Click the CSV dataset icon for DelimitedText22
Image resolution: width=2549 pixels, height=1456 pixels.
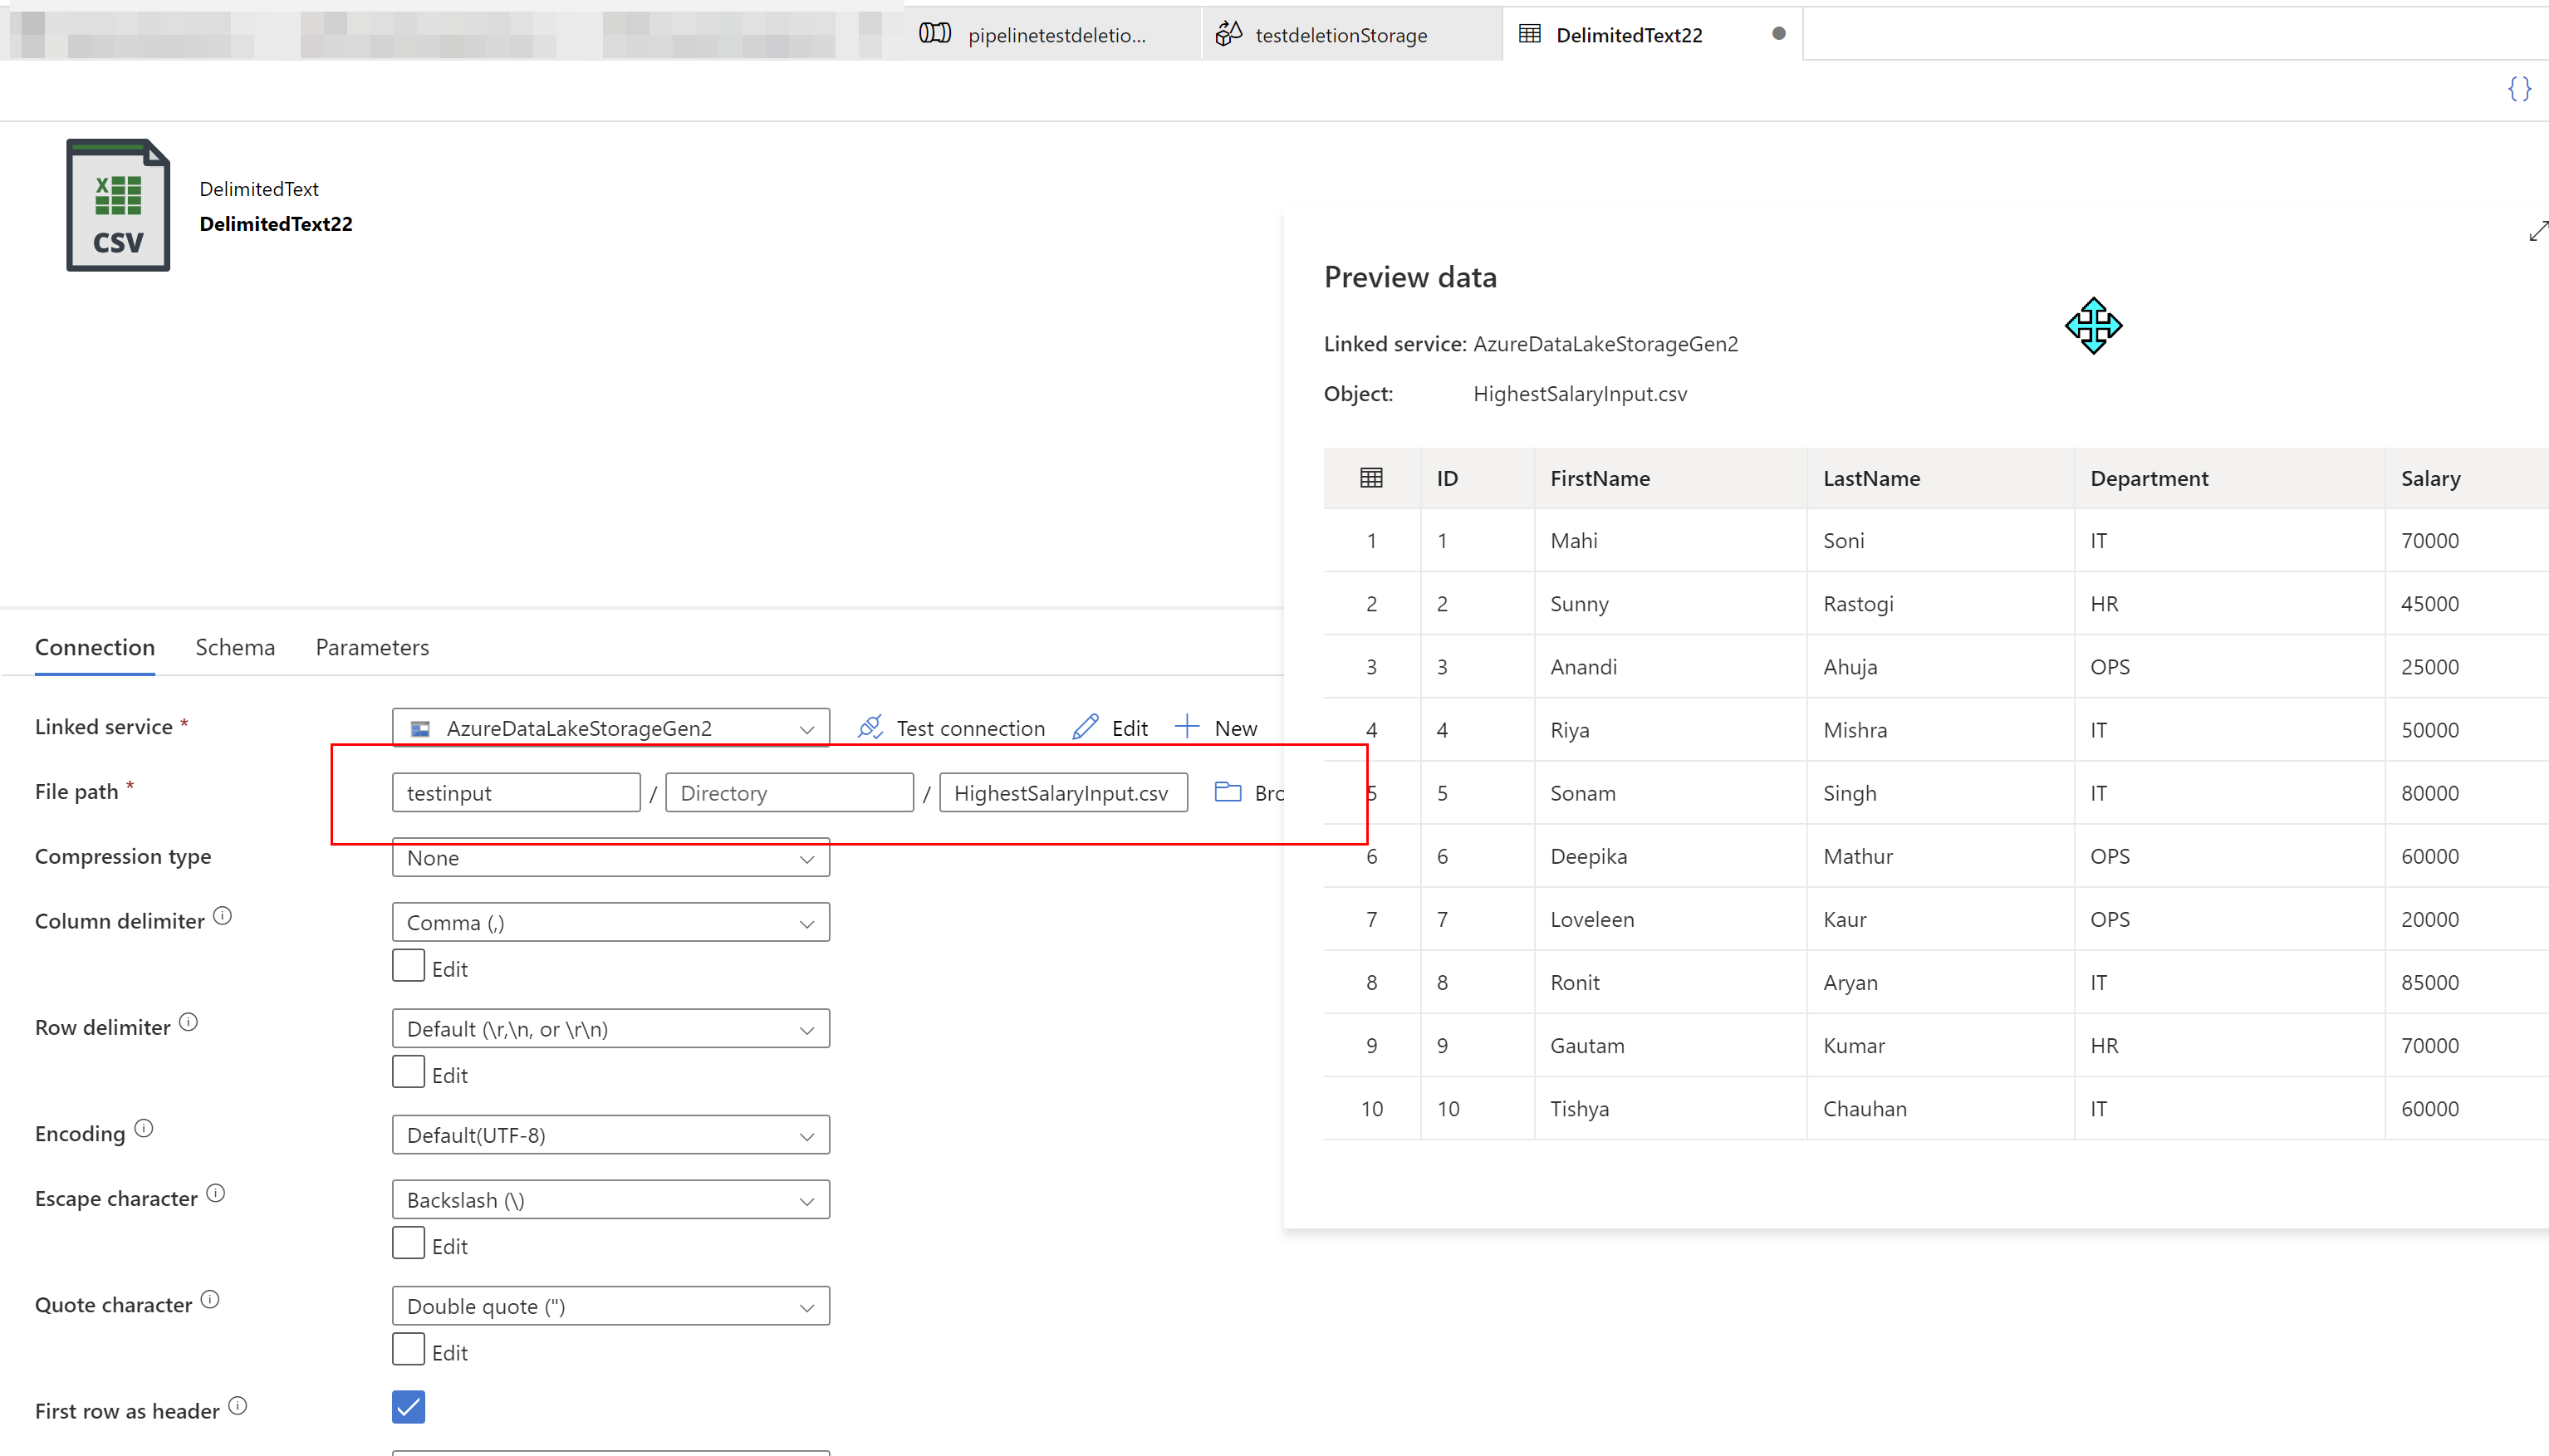[x=117, y=205]
